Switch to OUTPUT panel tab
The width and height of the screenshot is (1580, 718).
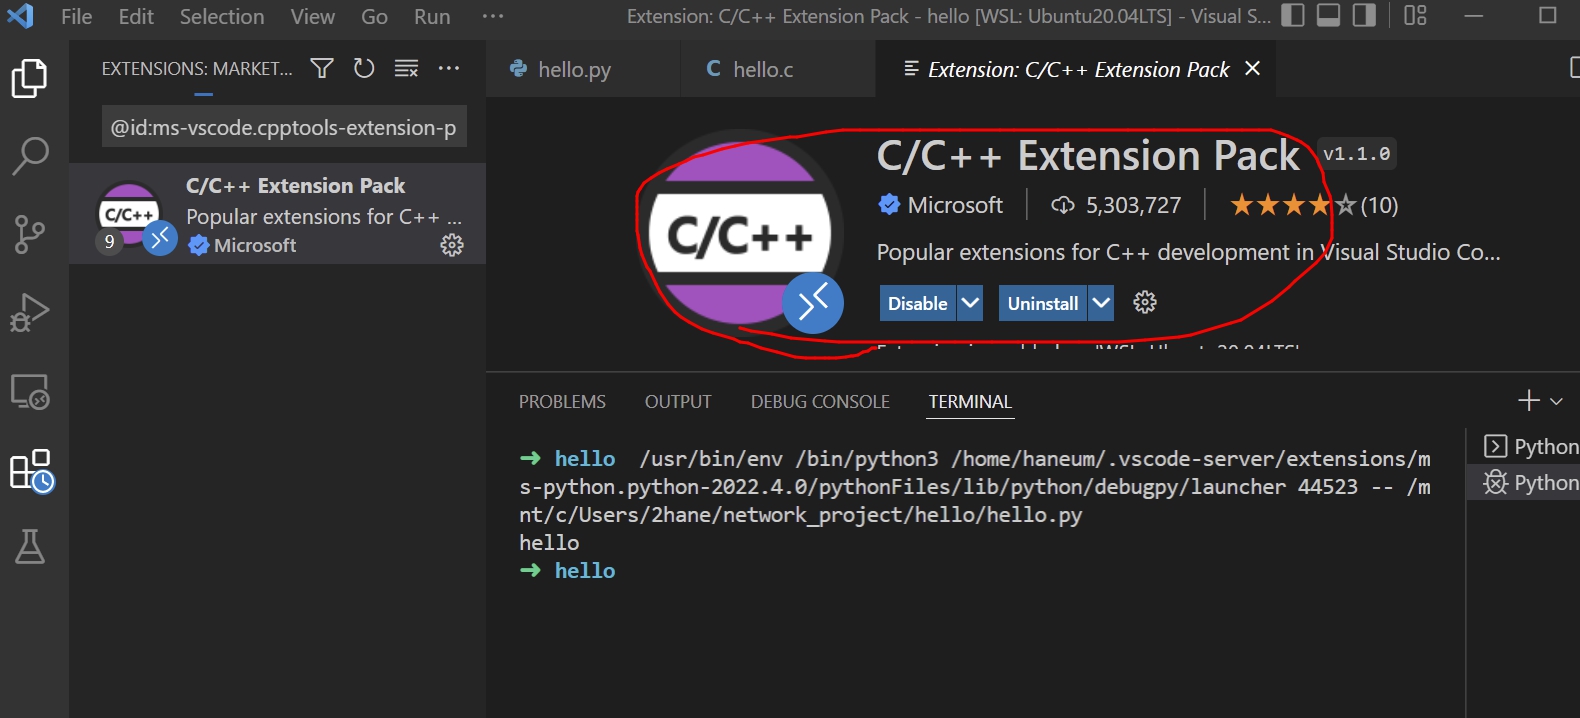pyautogui.click(x=678, y=401)
